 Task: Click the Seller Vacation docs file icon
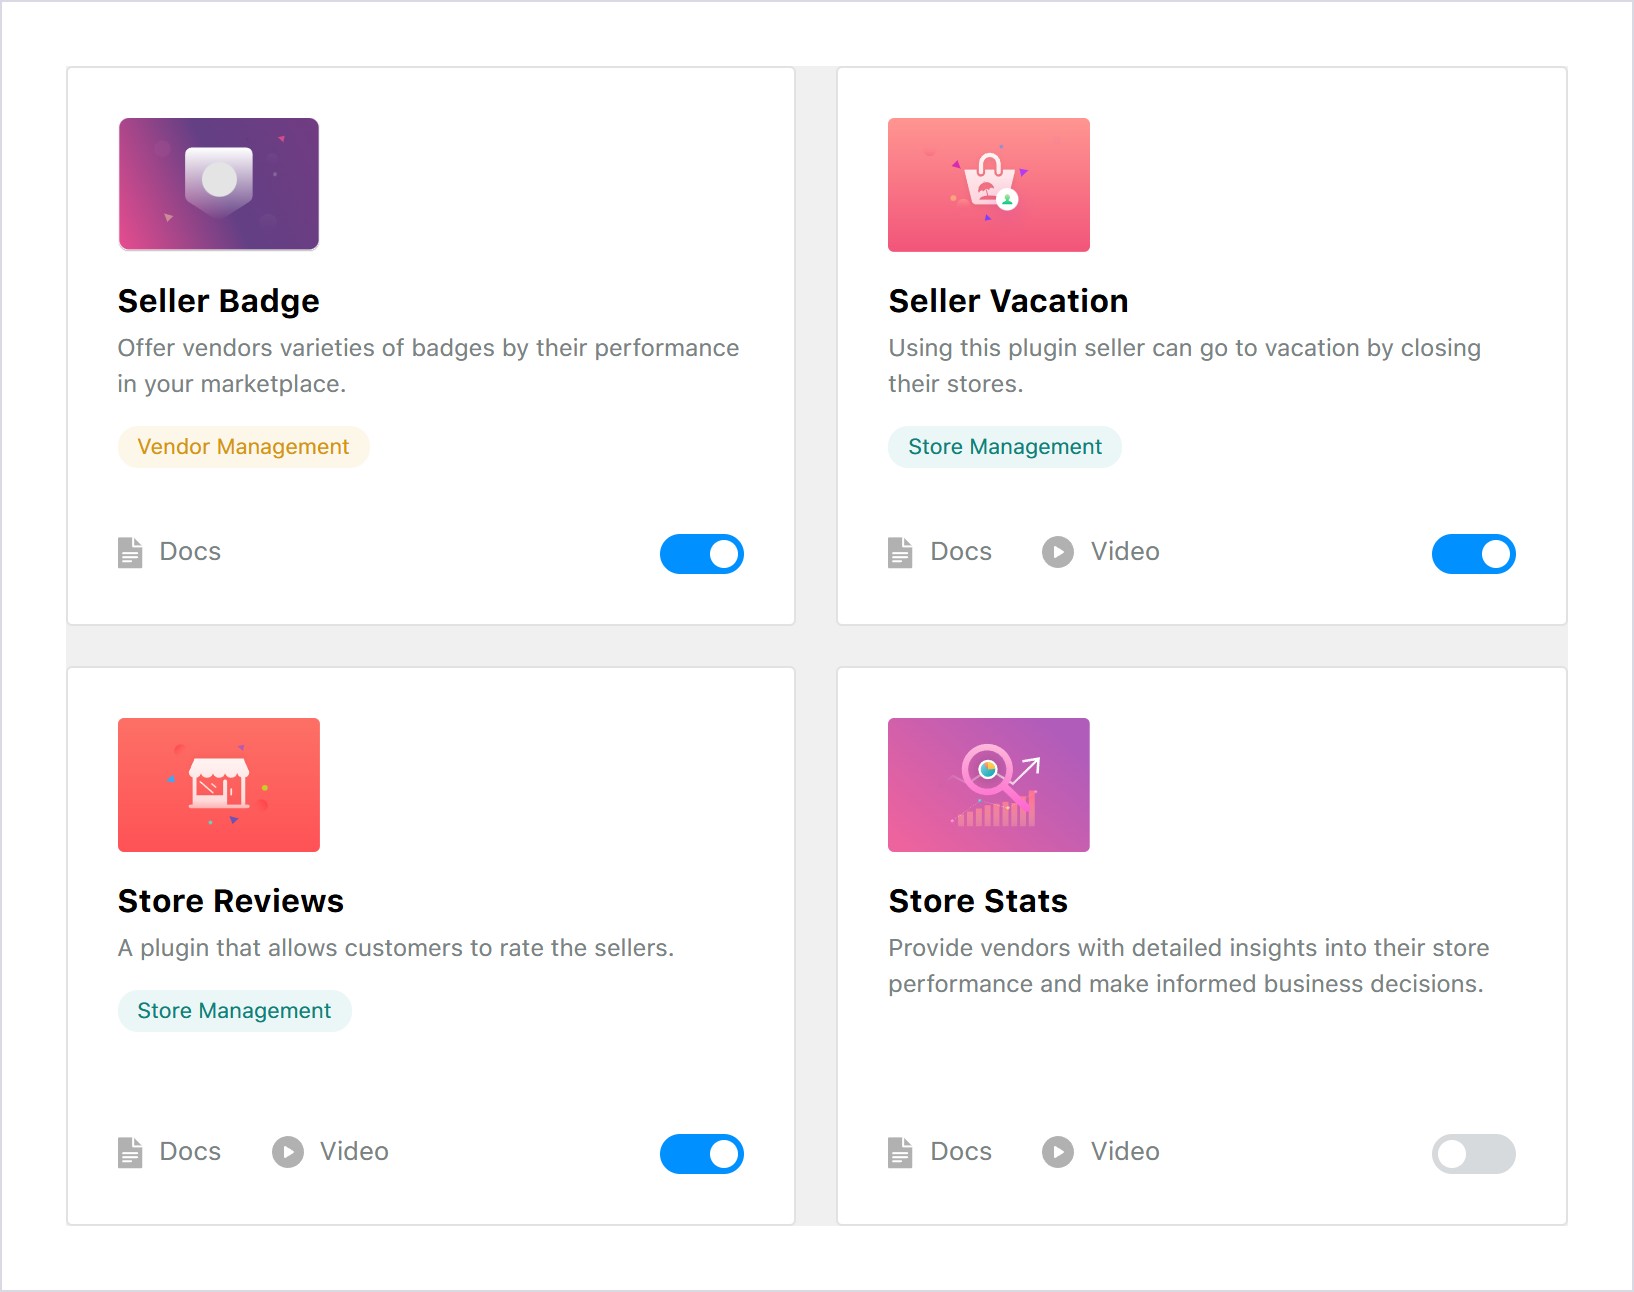point(900,552)
